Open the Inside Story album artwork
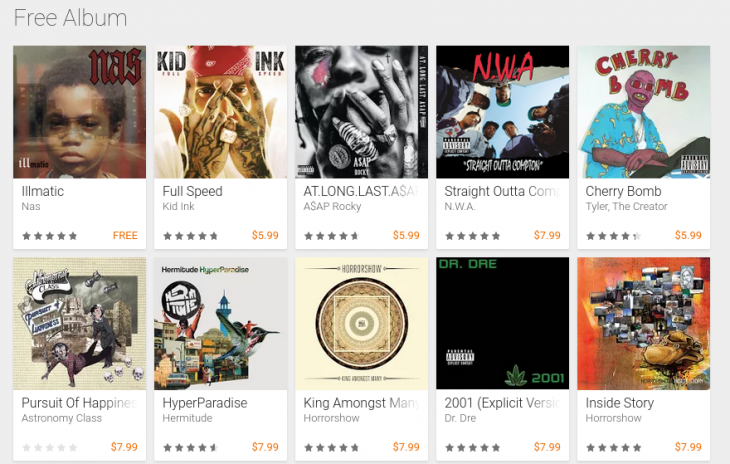 [x=644, y=323]
